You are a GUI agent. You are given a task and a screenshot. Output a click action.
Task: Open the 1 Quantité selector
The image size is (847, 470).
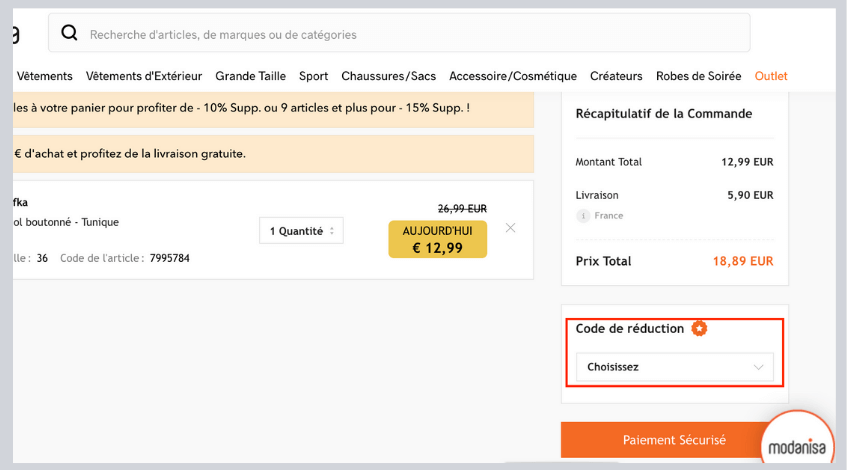(300, 231)
